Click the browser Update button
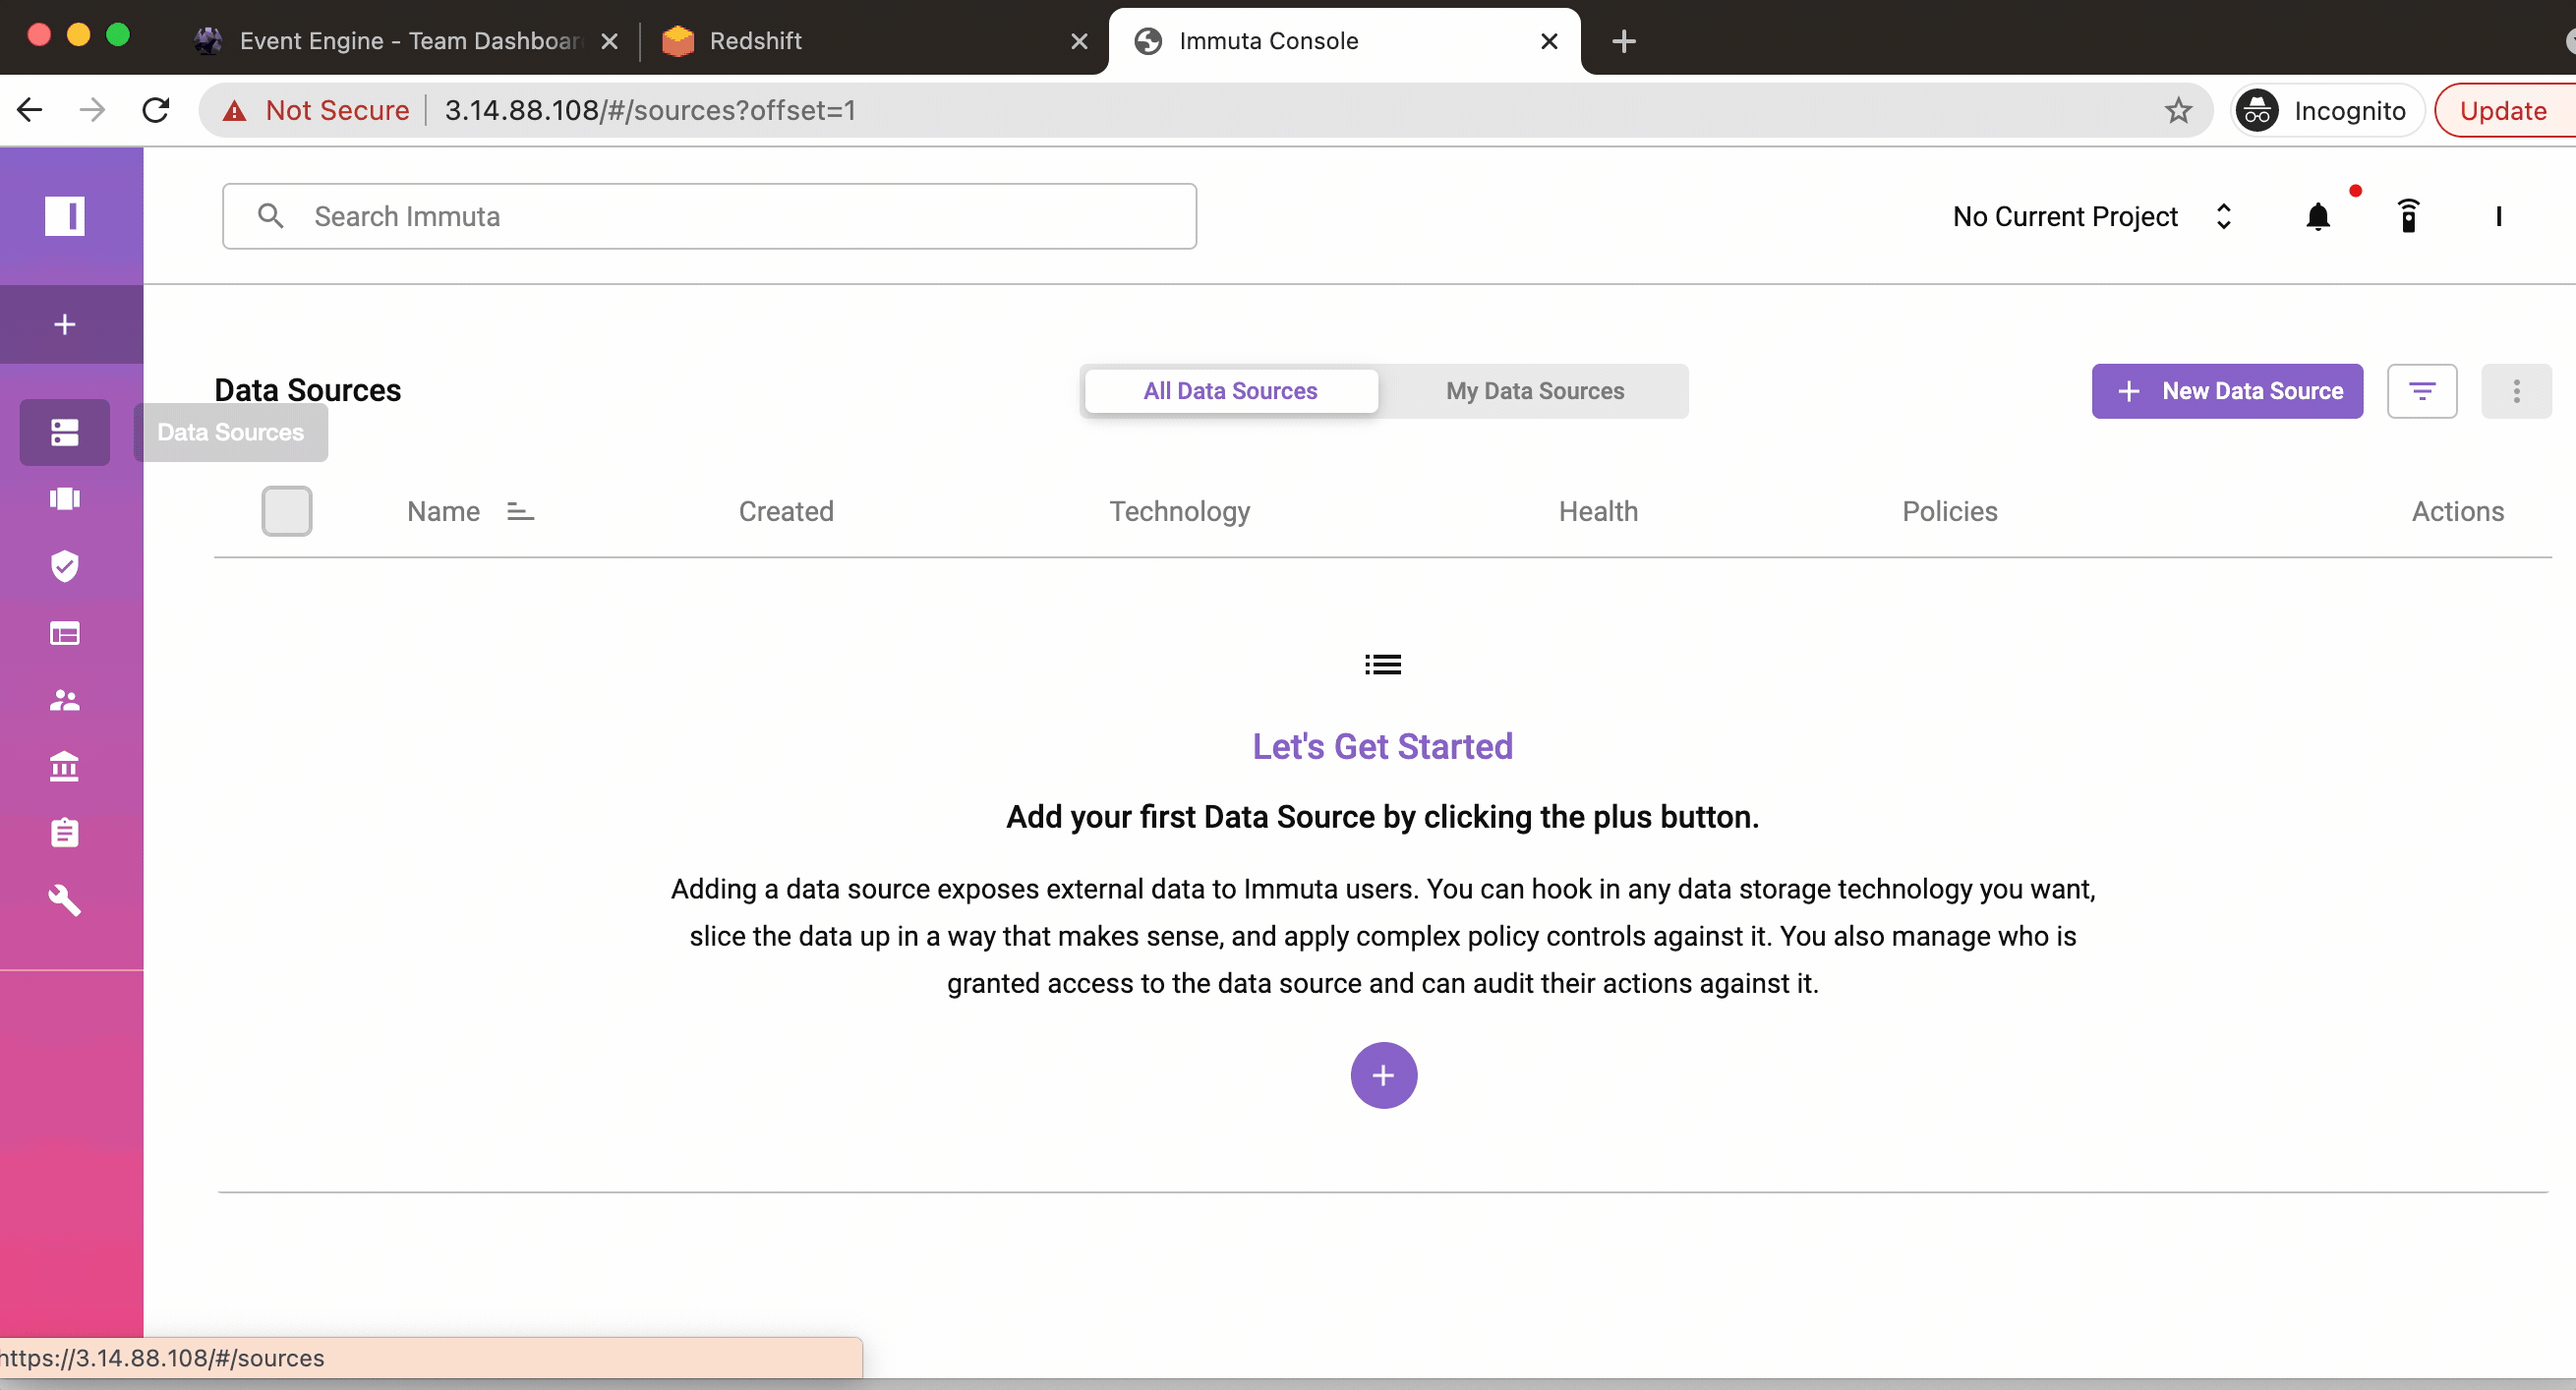Screen dimensions: 2576x1390 (2504, 110)
